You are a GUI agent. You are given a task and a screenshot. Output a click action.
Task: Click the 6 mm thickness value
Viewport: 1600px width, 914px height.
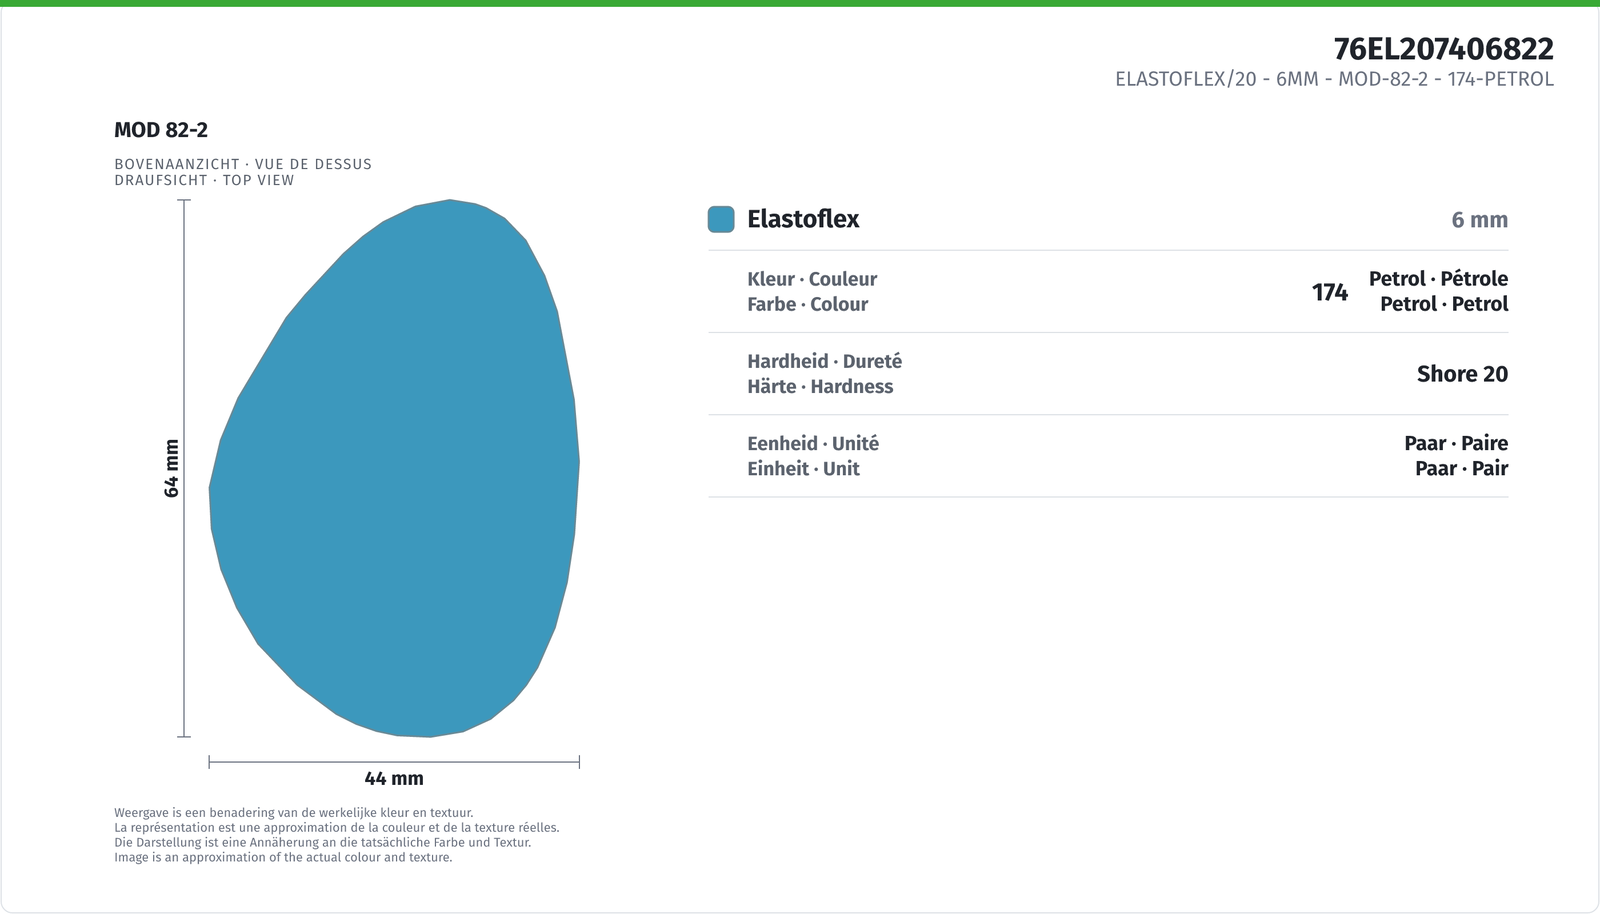(x=1479, y=220)
